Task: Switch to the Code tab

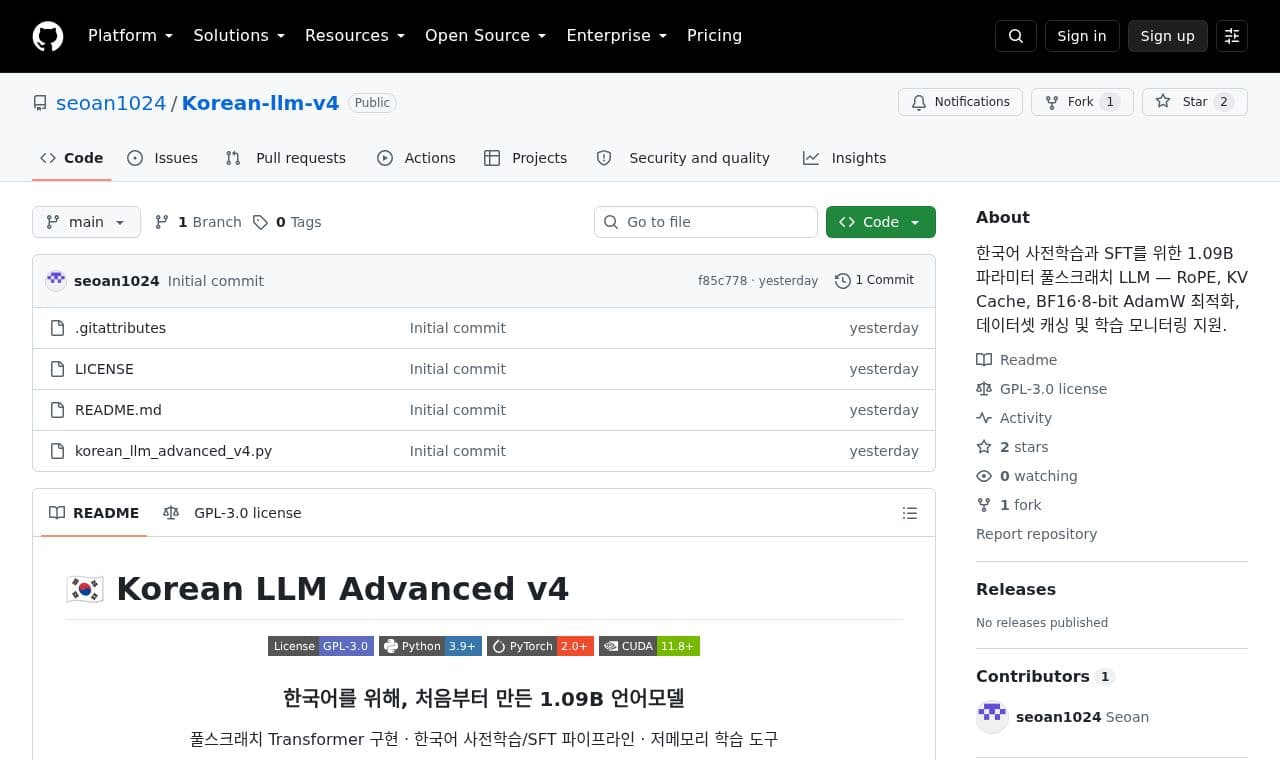Action: 72,158
